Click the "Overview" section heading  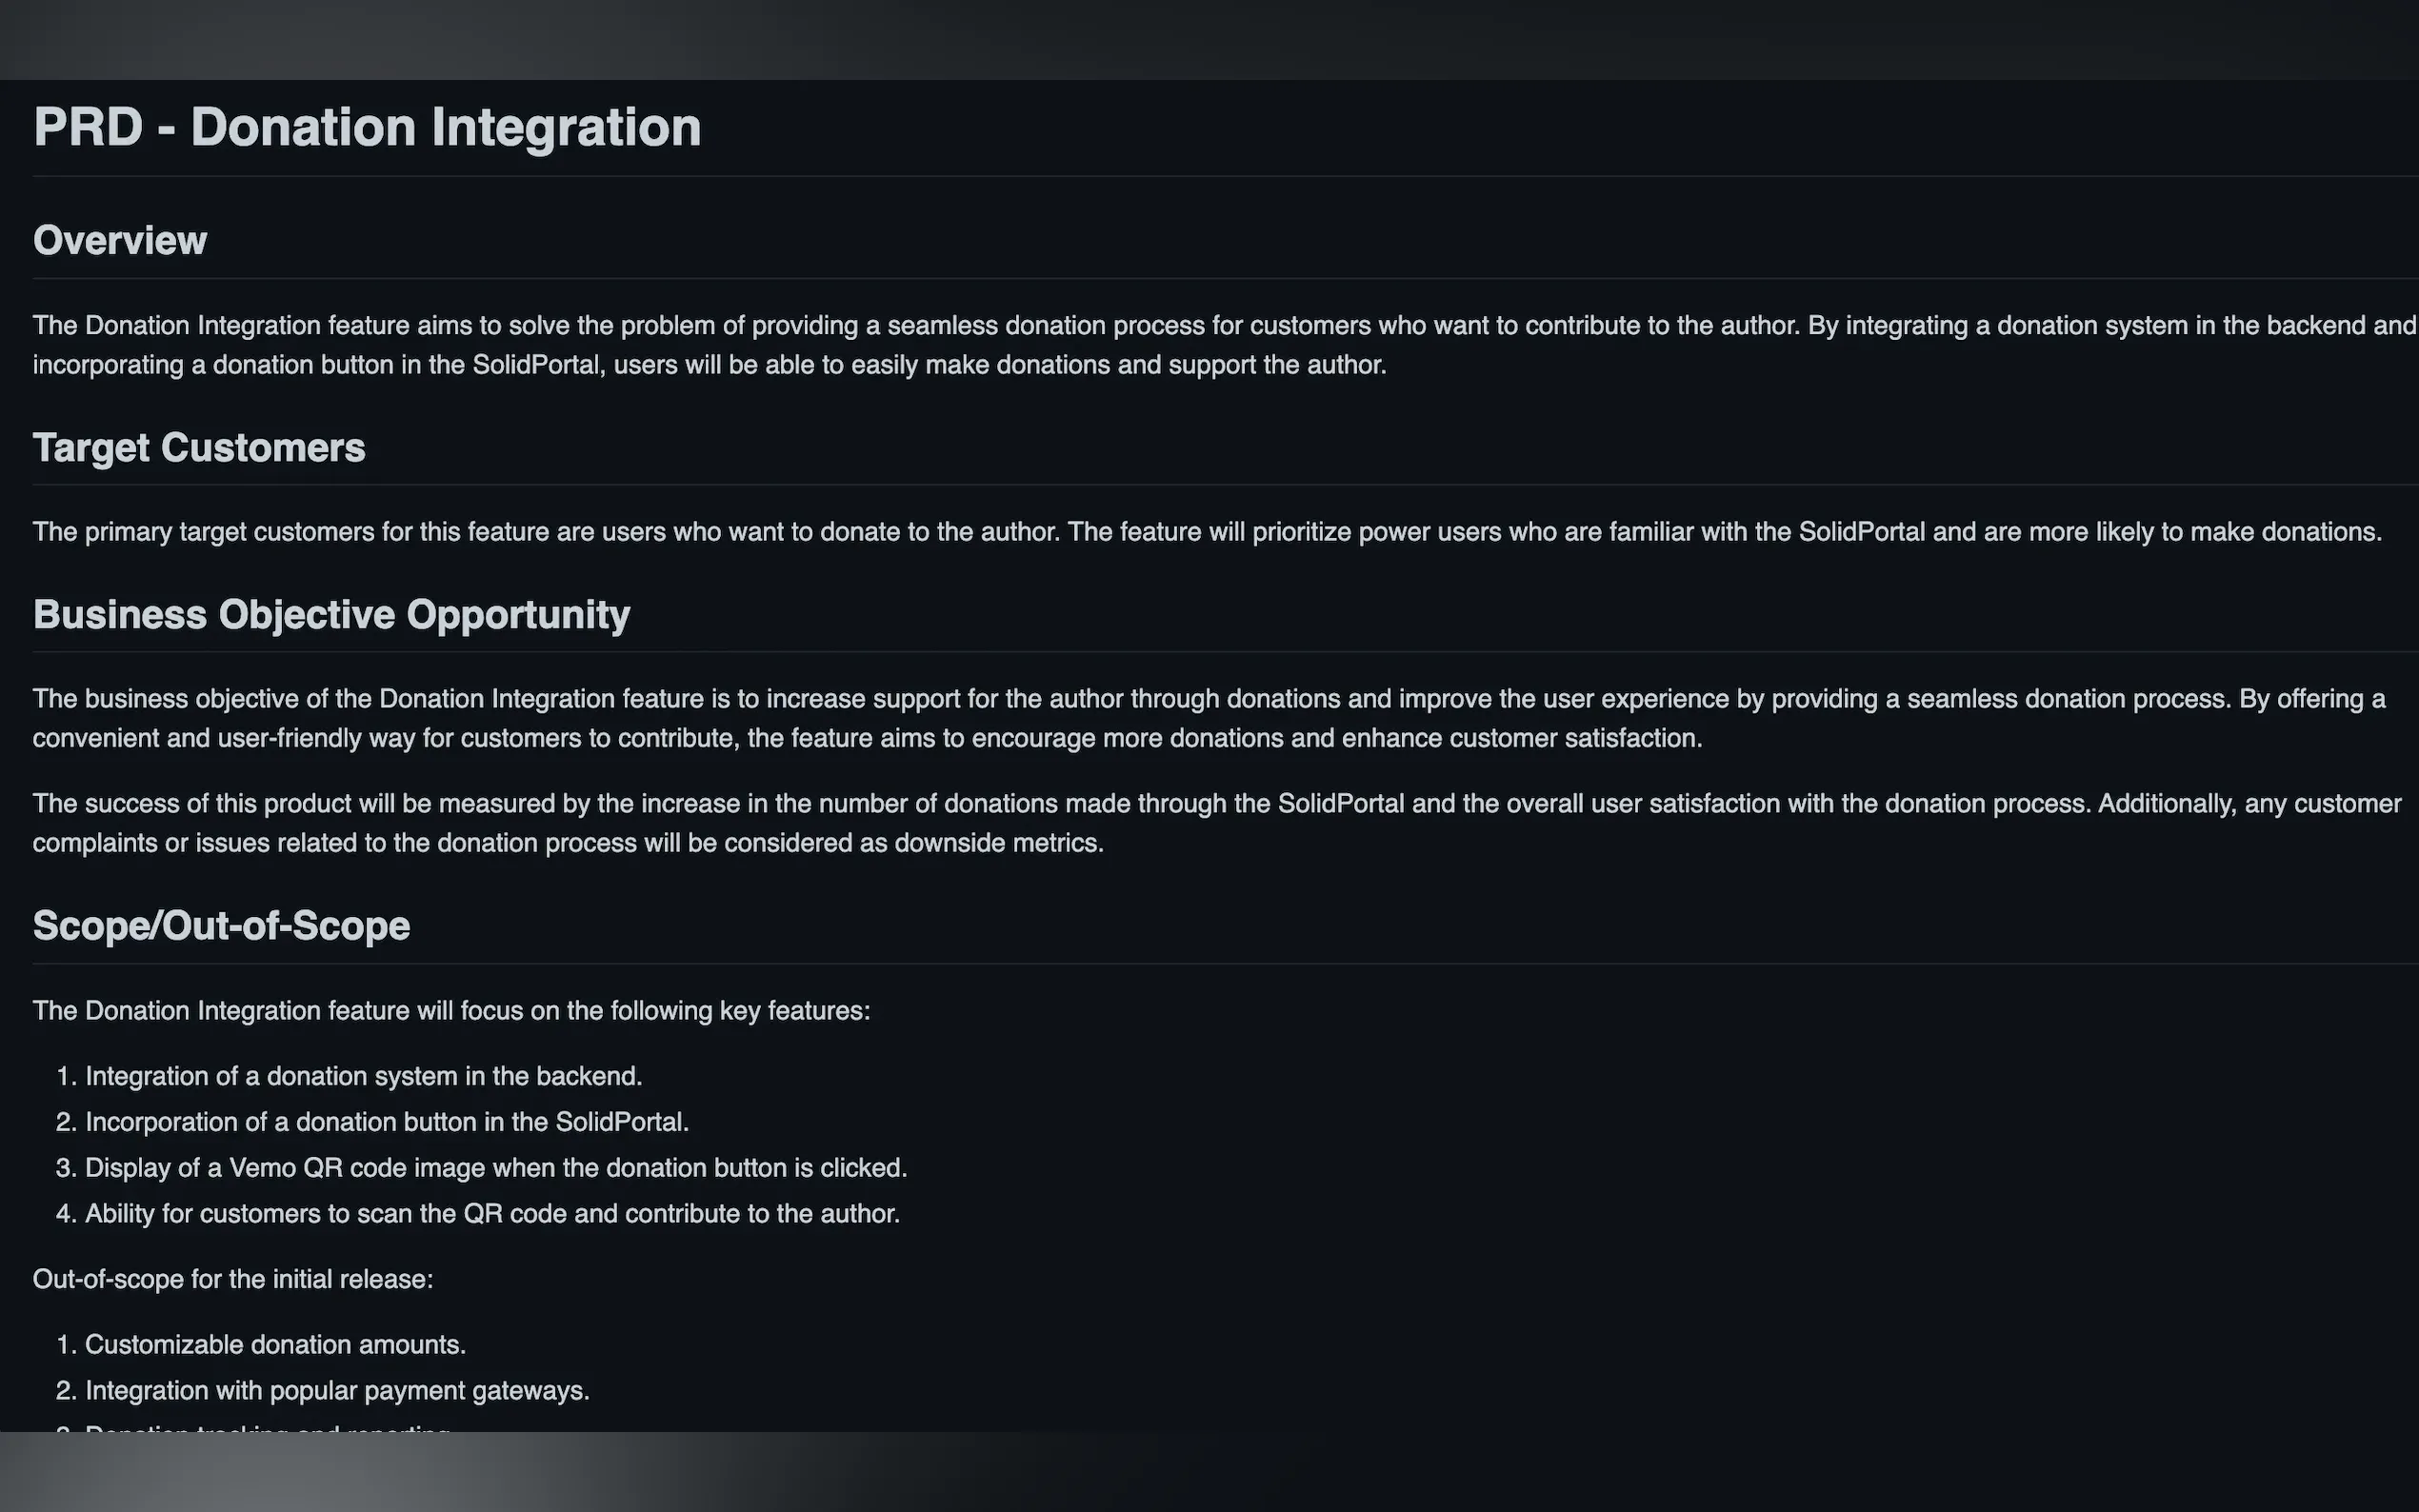[x=120, y=241]
